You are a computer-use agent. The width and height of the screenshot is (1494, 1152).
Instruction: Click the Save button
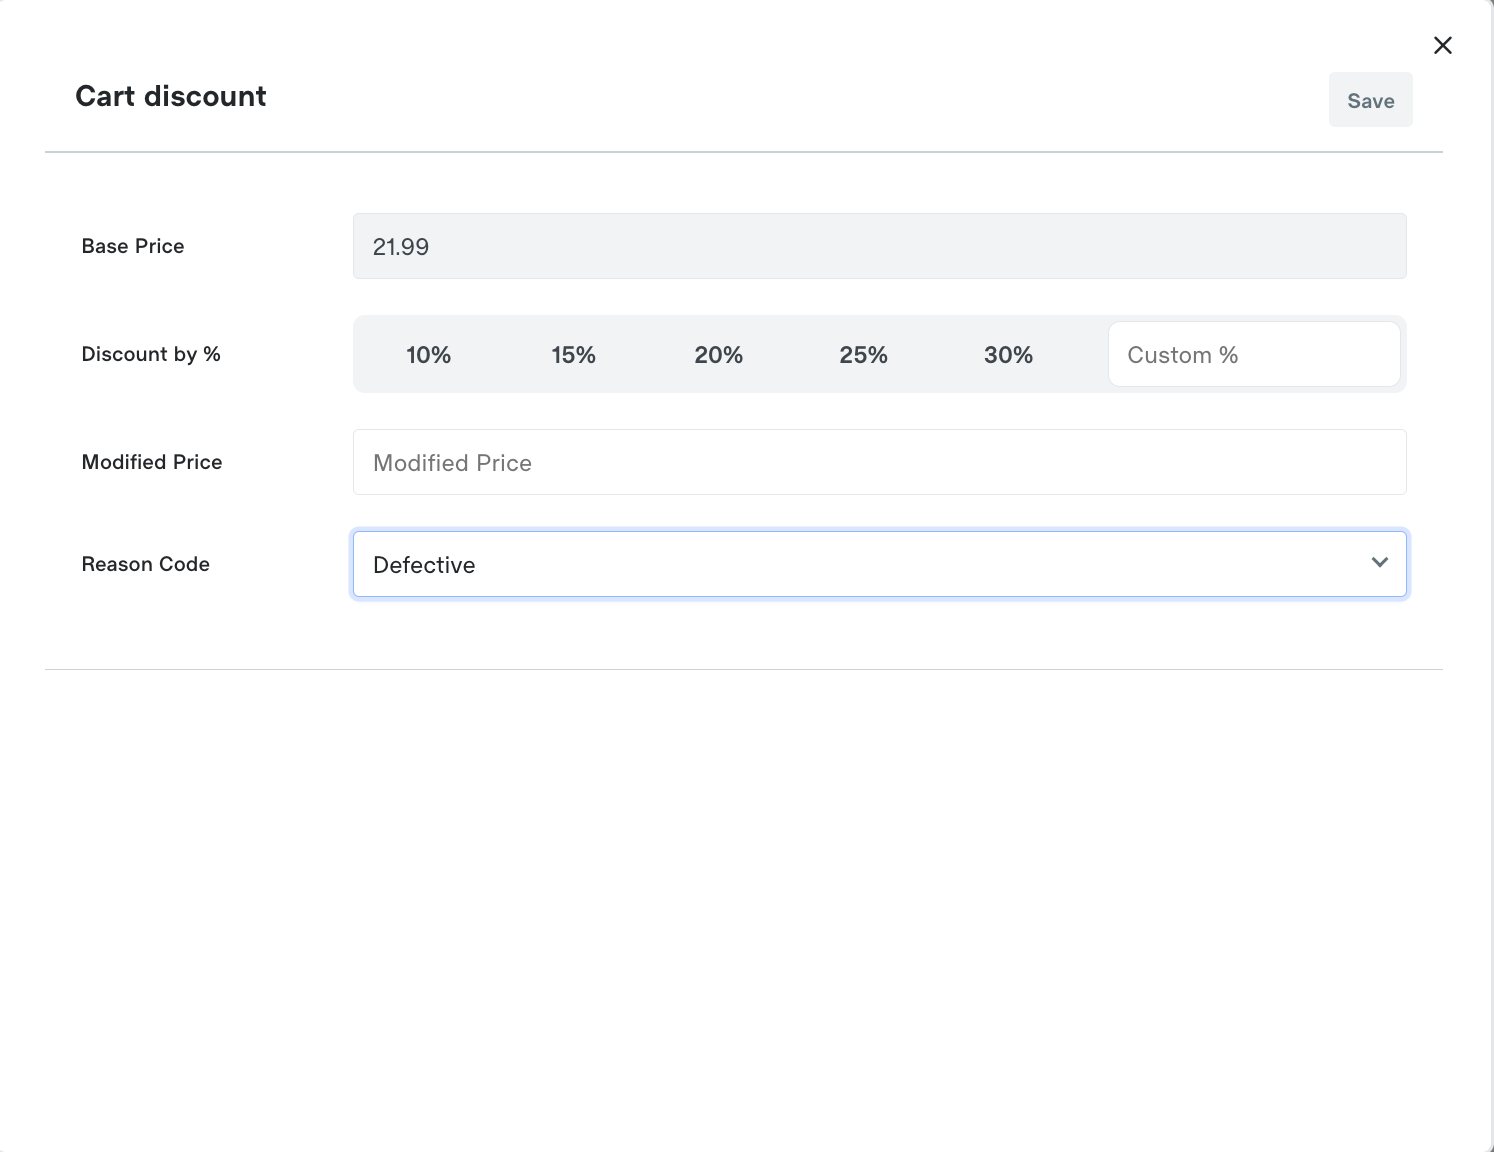[1370, 100]
